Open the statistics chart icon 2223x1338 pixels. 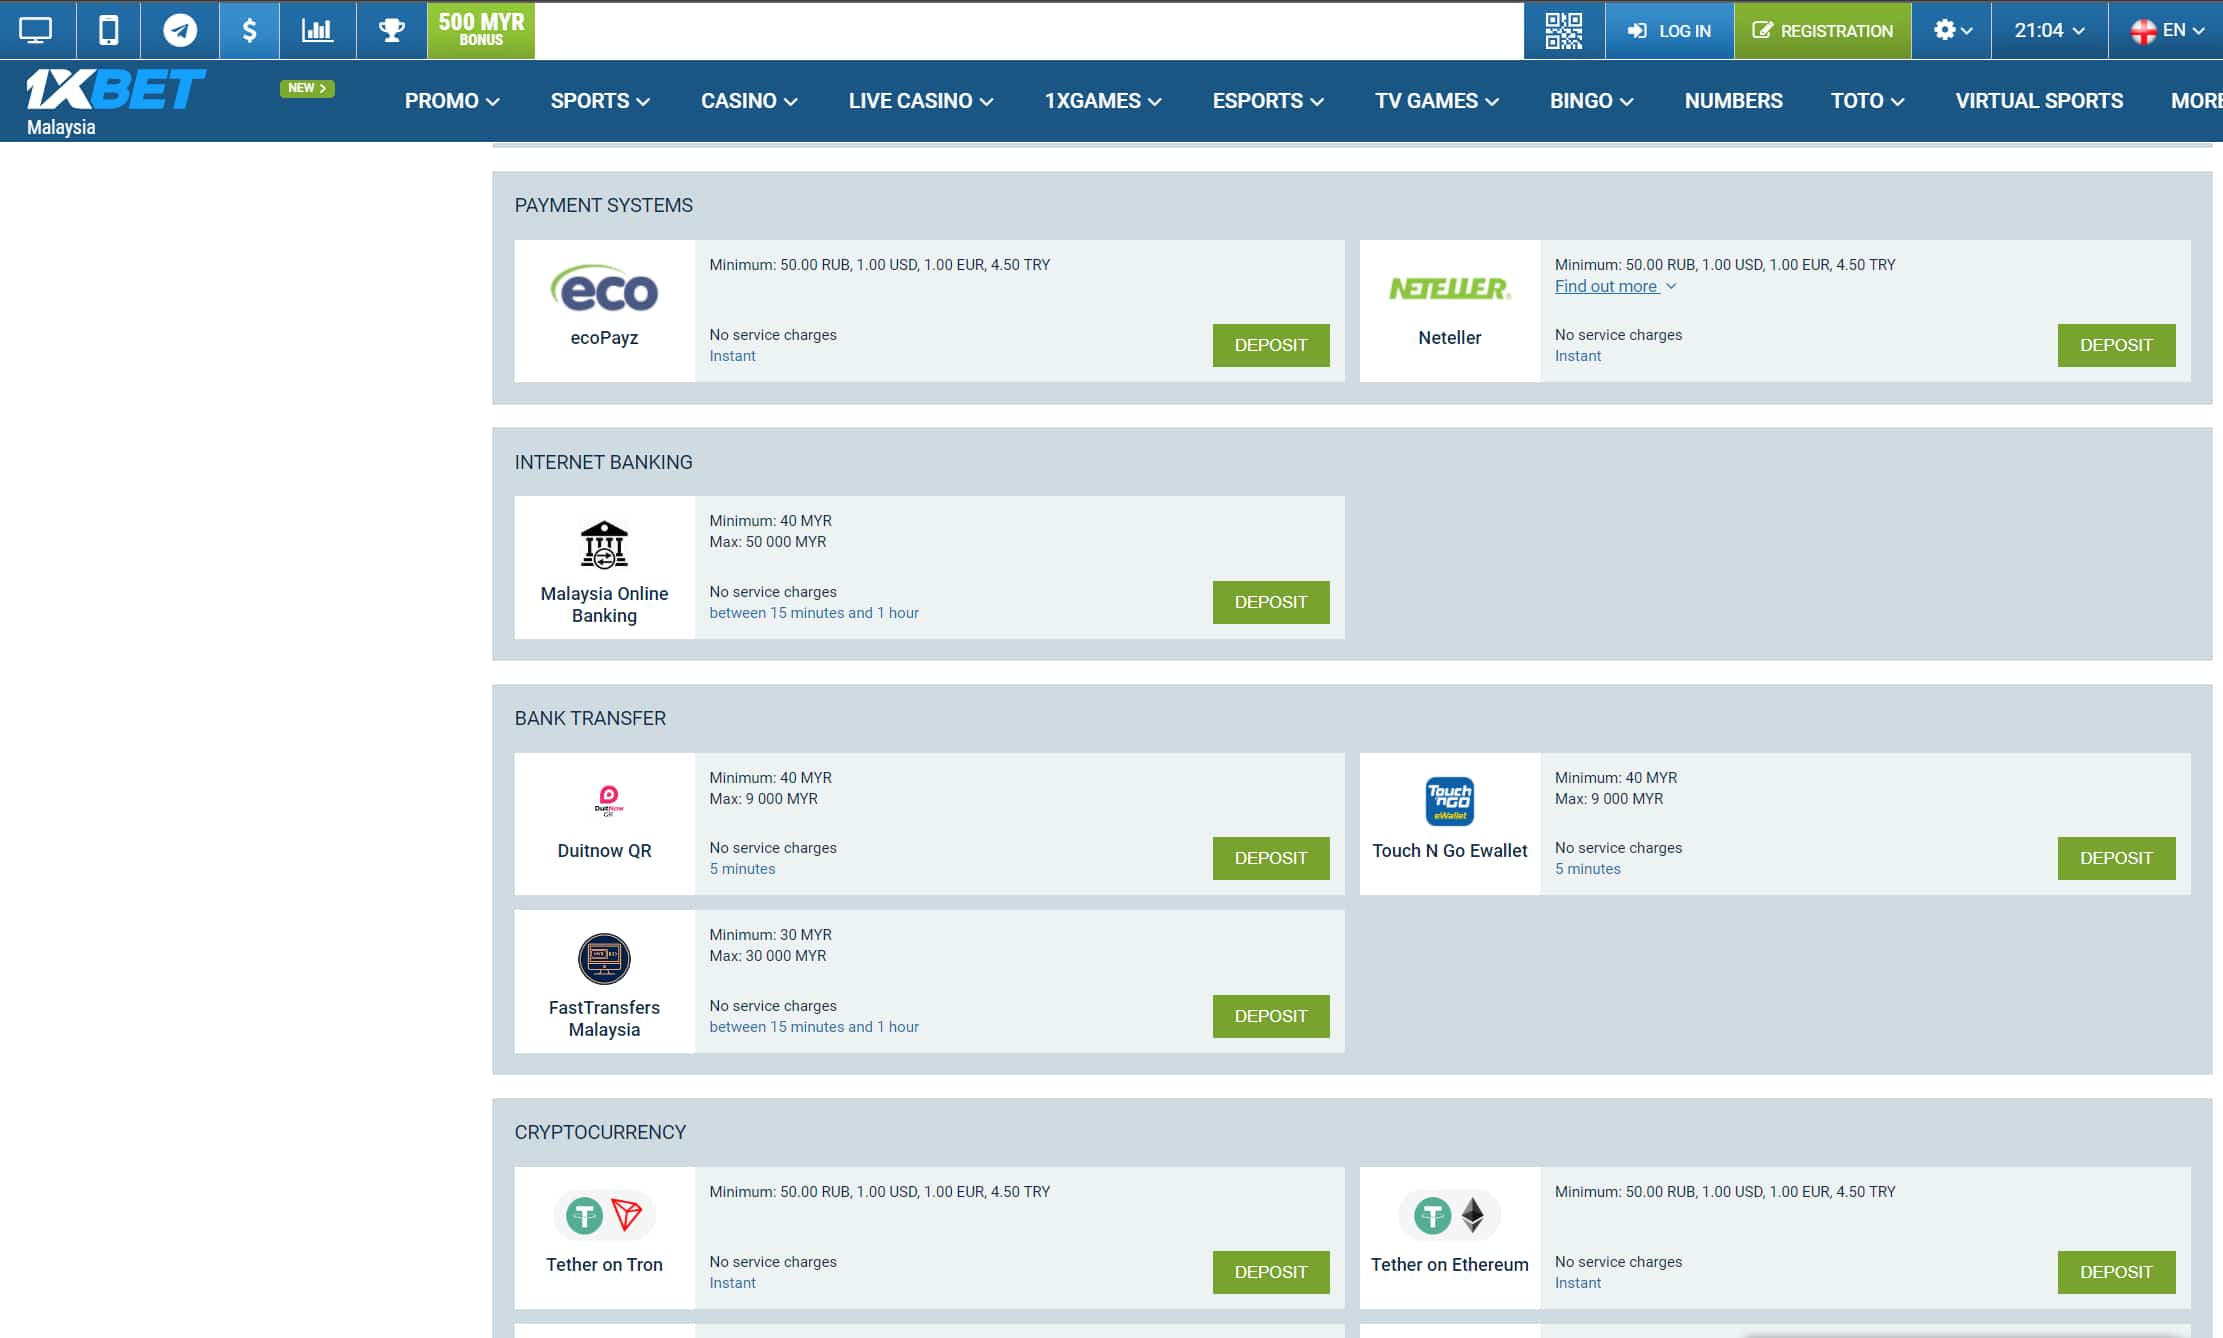(318, 30)
